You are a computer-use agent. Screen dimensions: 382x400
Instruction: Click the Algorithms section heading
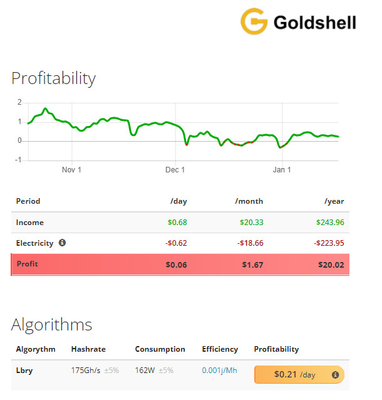coord(52,324)
